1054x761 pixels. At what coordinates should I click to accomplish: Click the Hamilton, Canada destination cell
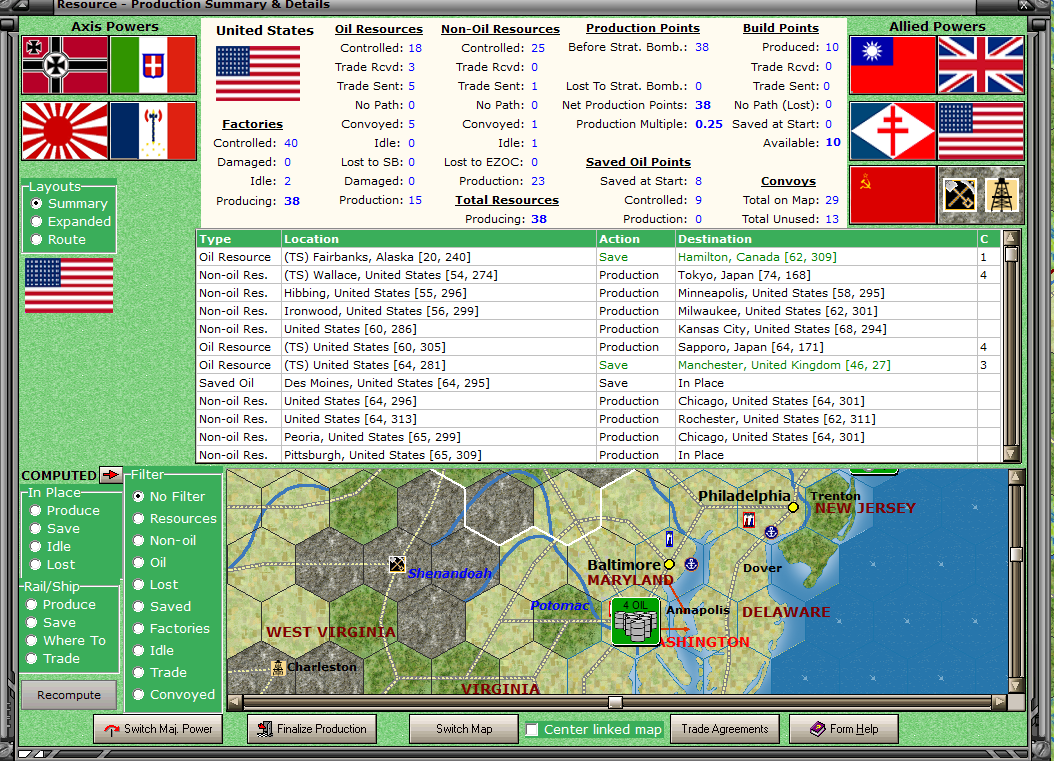point(826,257)
